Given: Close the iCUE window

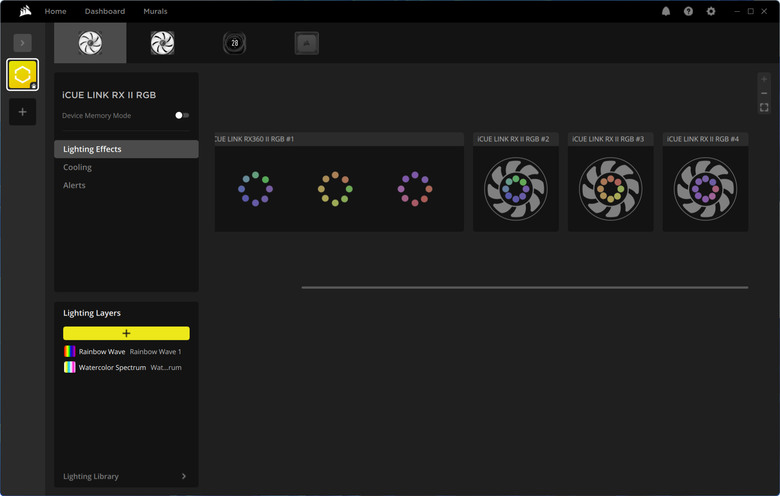Looking at the screenshot, I should click(x=764, y=11).
